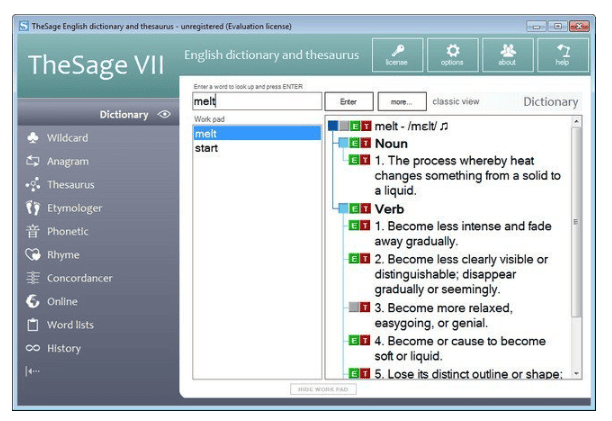612x421 pixels.
Task: Collapse the melt root node blue square
Action: click(x=333, y=126)
